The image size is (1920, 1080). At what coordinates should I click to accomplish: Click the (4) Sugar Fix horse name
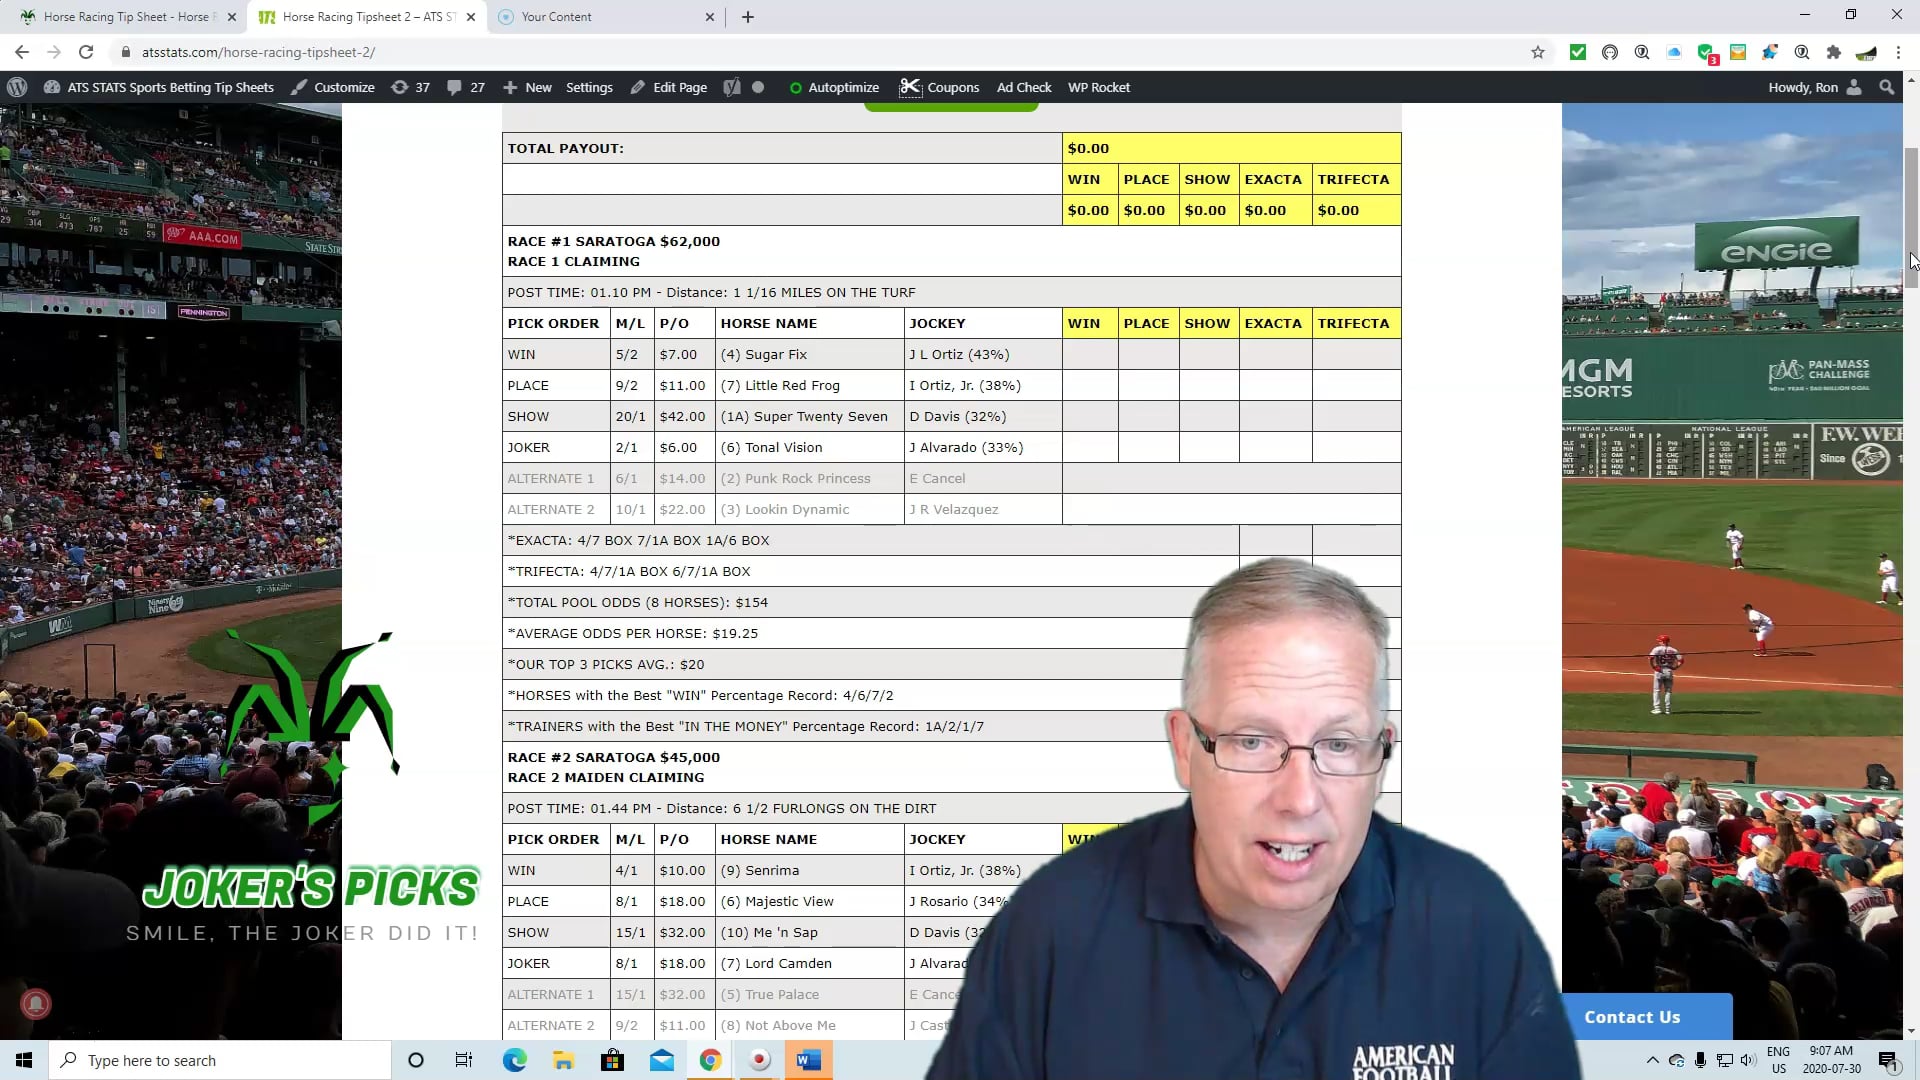(764, 354)
